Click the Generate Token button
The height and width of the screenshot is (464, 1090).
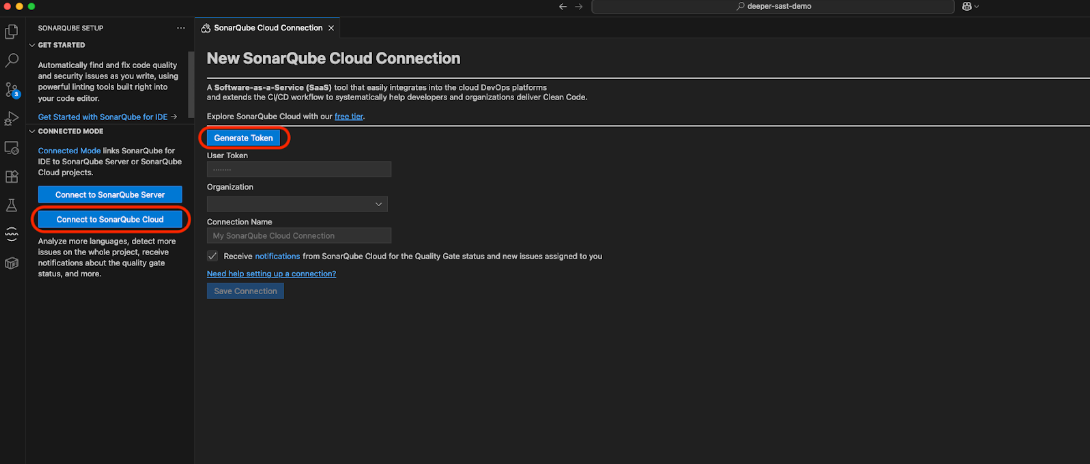(x=243, y=138)
